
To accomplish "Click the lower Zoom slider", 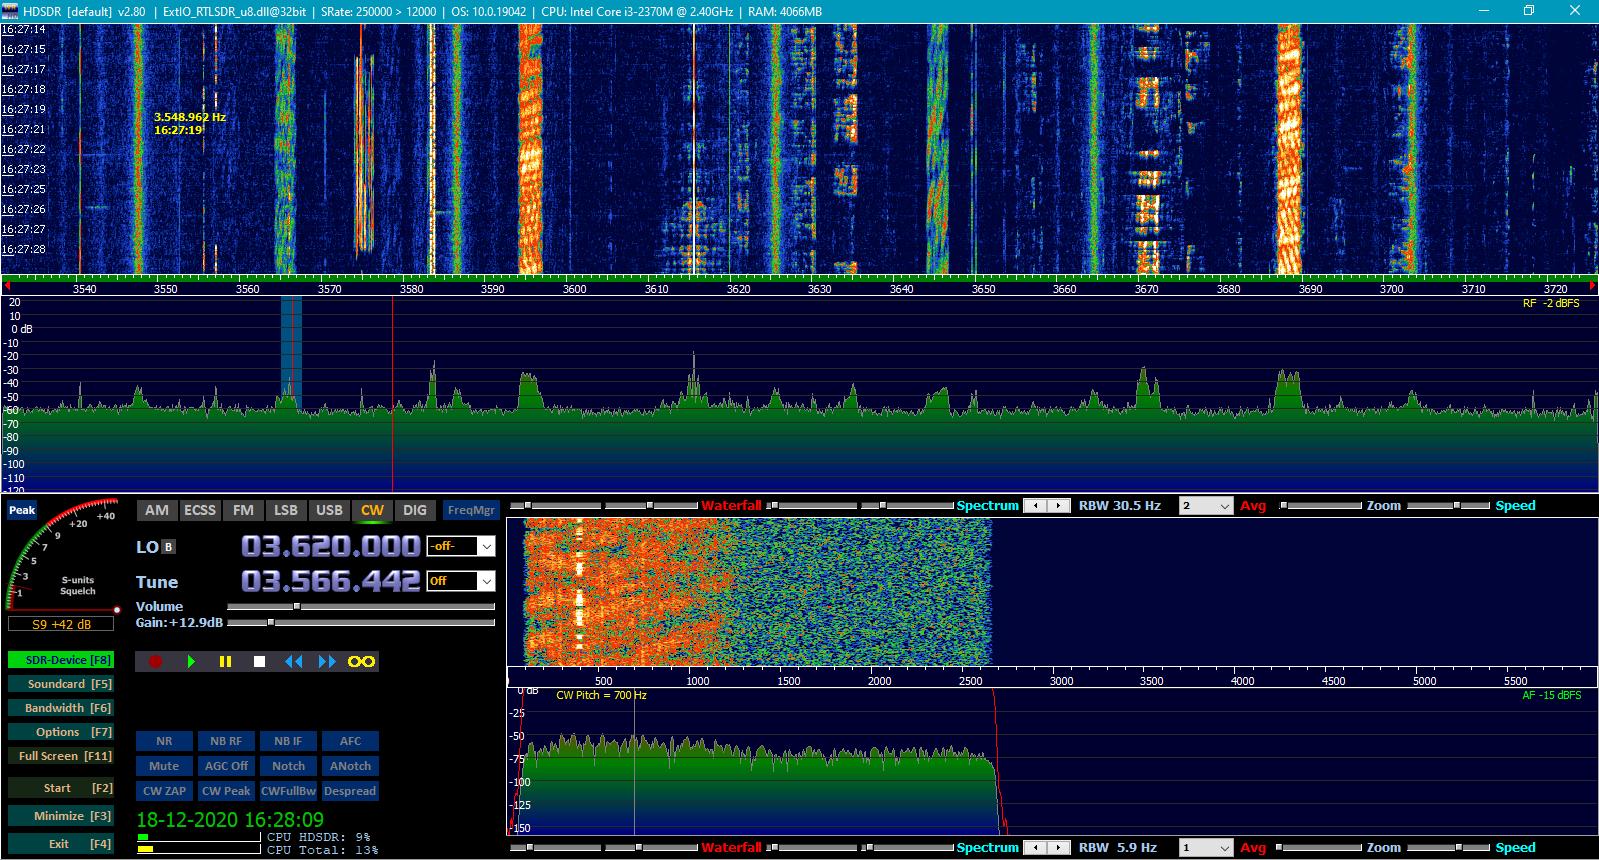I will tap(1320, 848).
